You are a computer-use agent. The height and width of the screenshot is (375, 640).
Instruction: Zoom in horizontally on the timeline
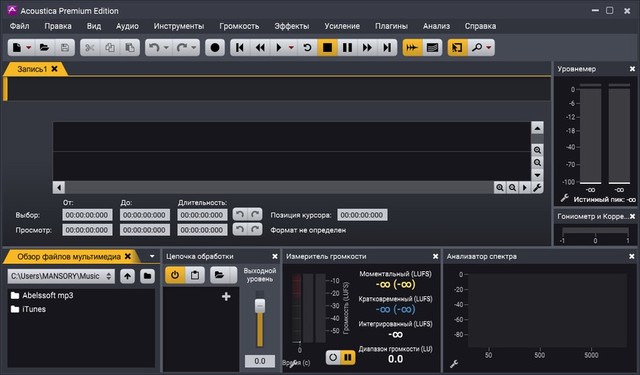point(500,188)
